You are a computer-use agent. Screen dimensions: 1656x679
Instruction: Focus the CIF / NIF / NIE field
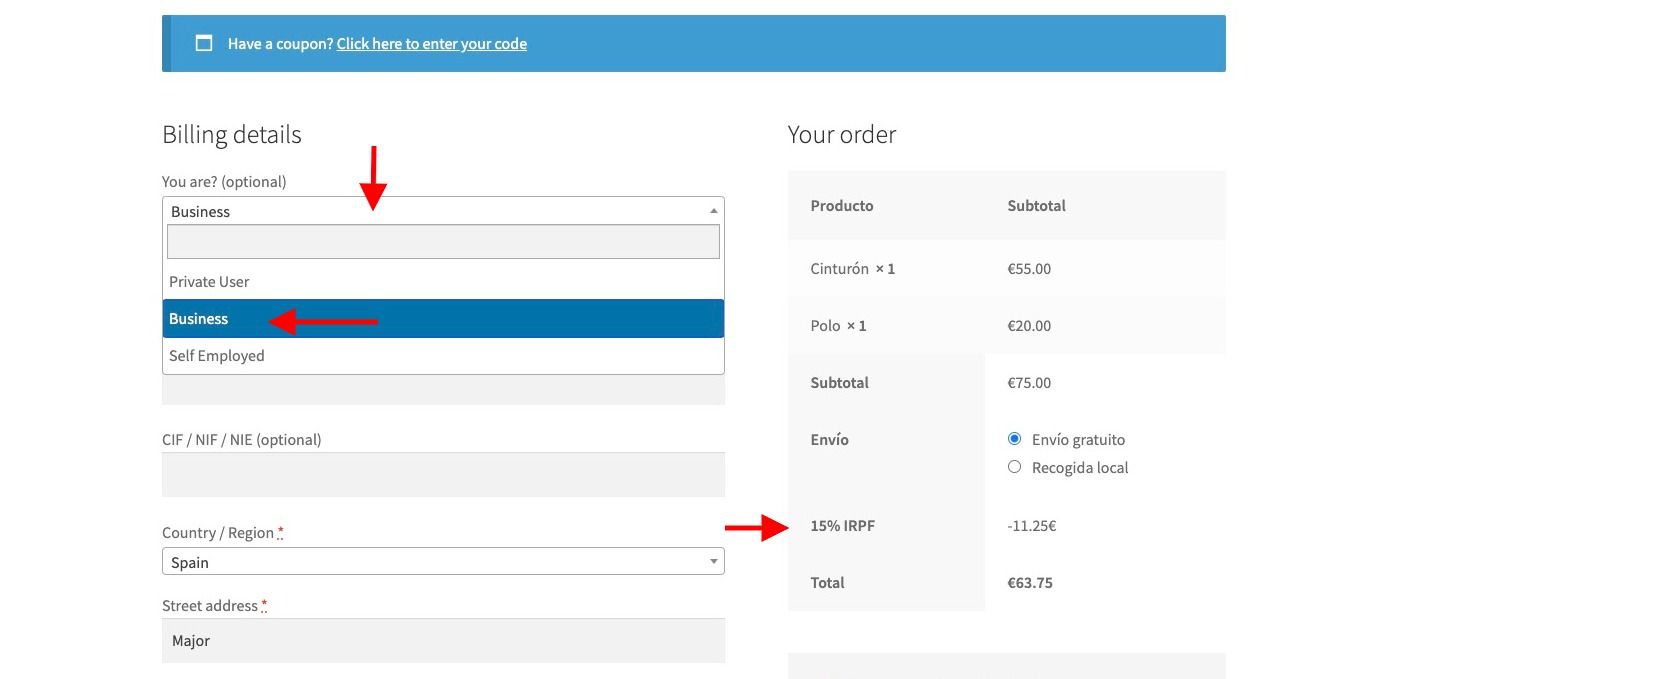[443, 475]
